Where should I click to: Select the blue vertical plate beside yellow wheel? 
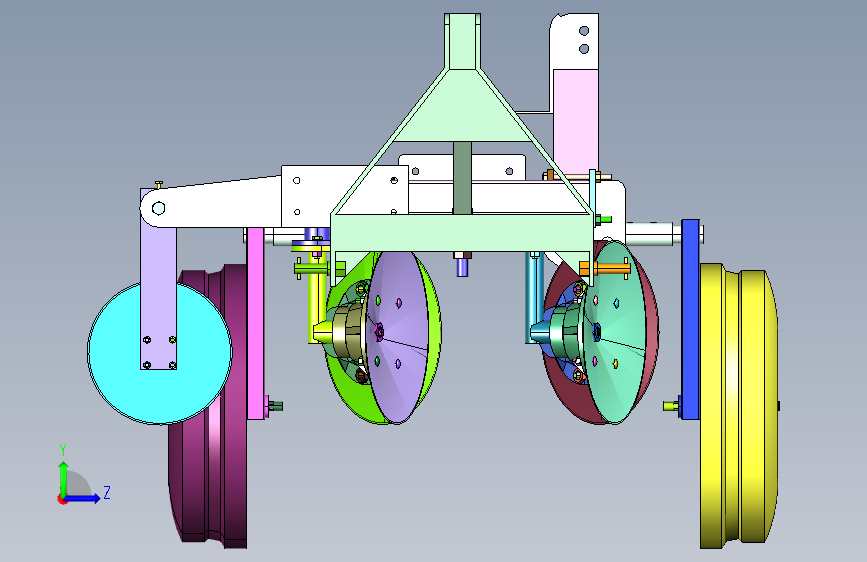click(x=690, y=319)
